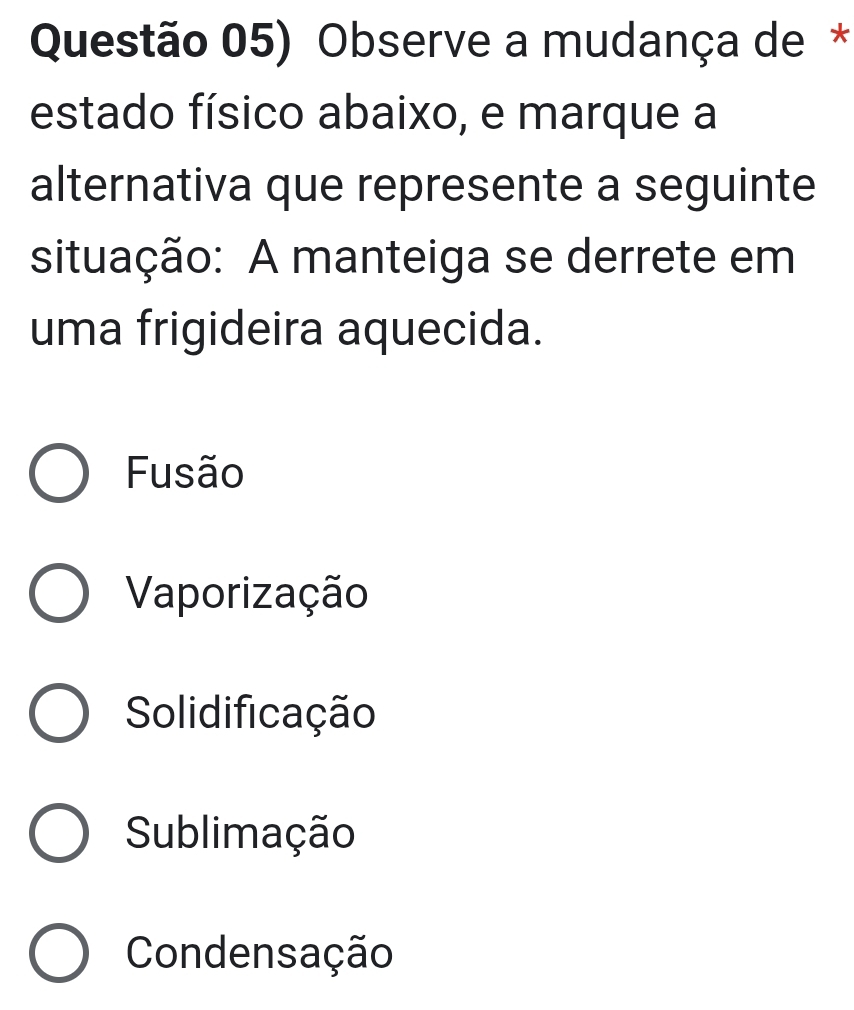Click the "Sublimação" answer label text
This screenshot has width=854, height=1010.
pyautogui.click(x=241, y=833)
